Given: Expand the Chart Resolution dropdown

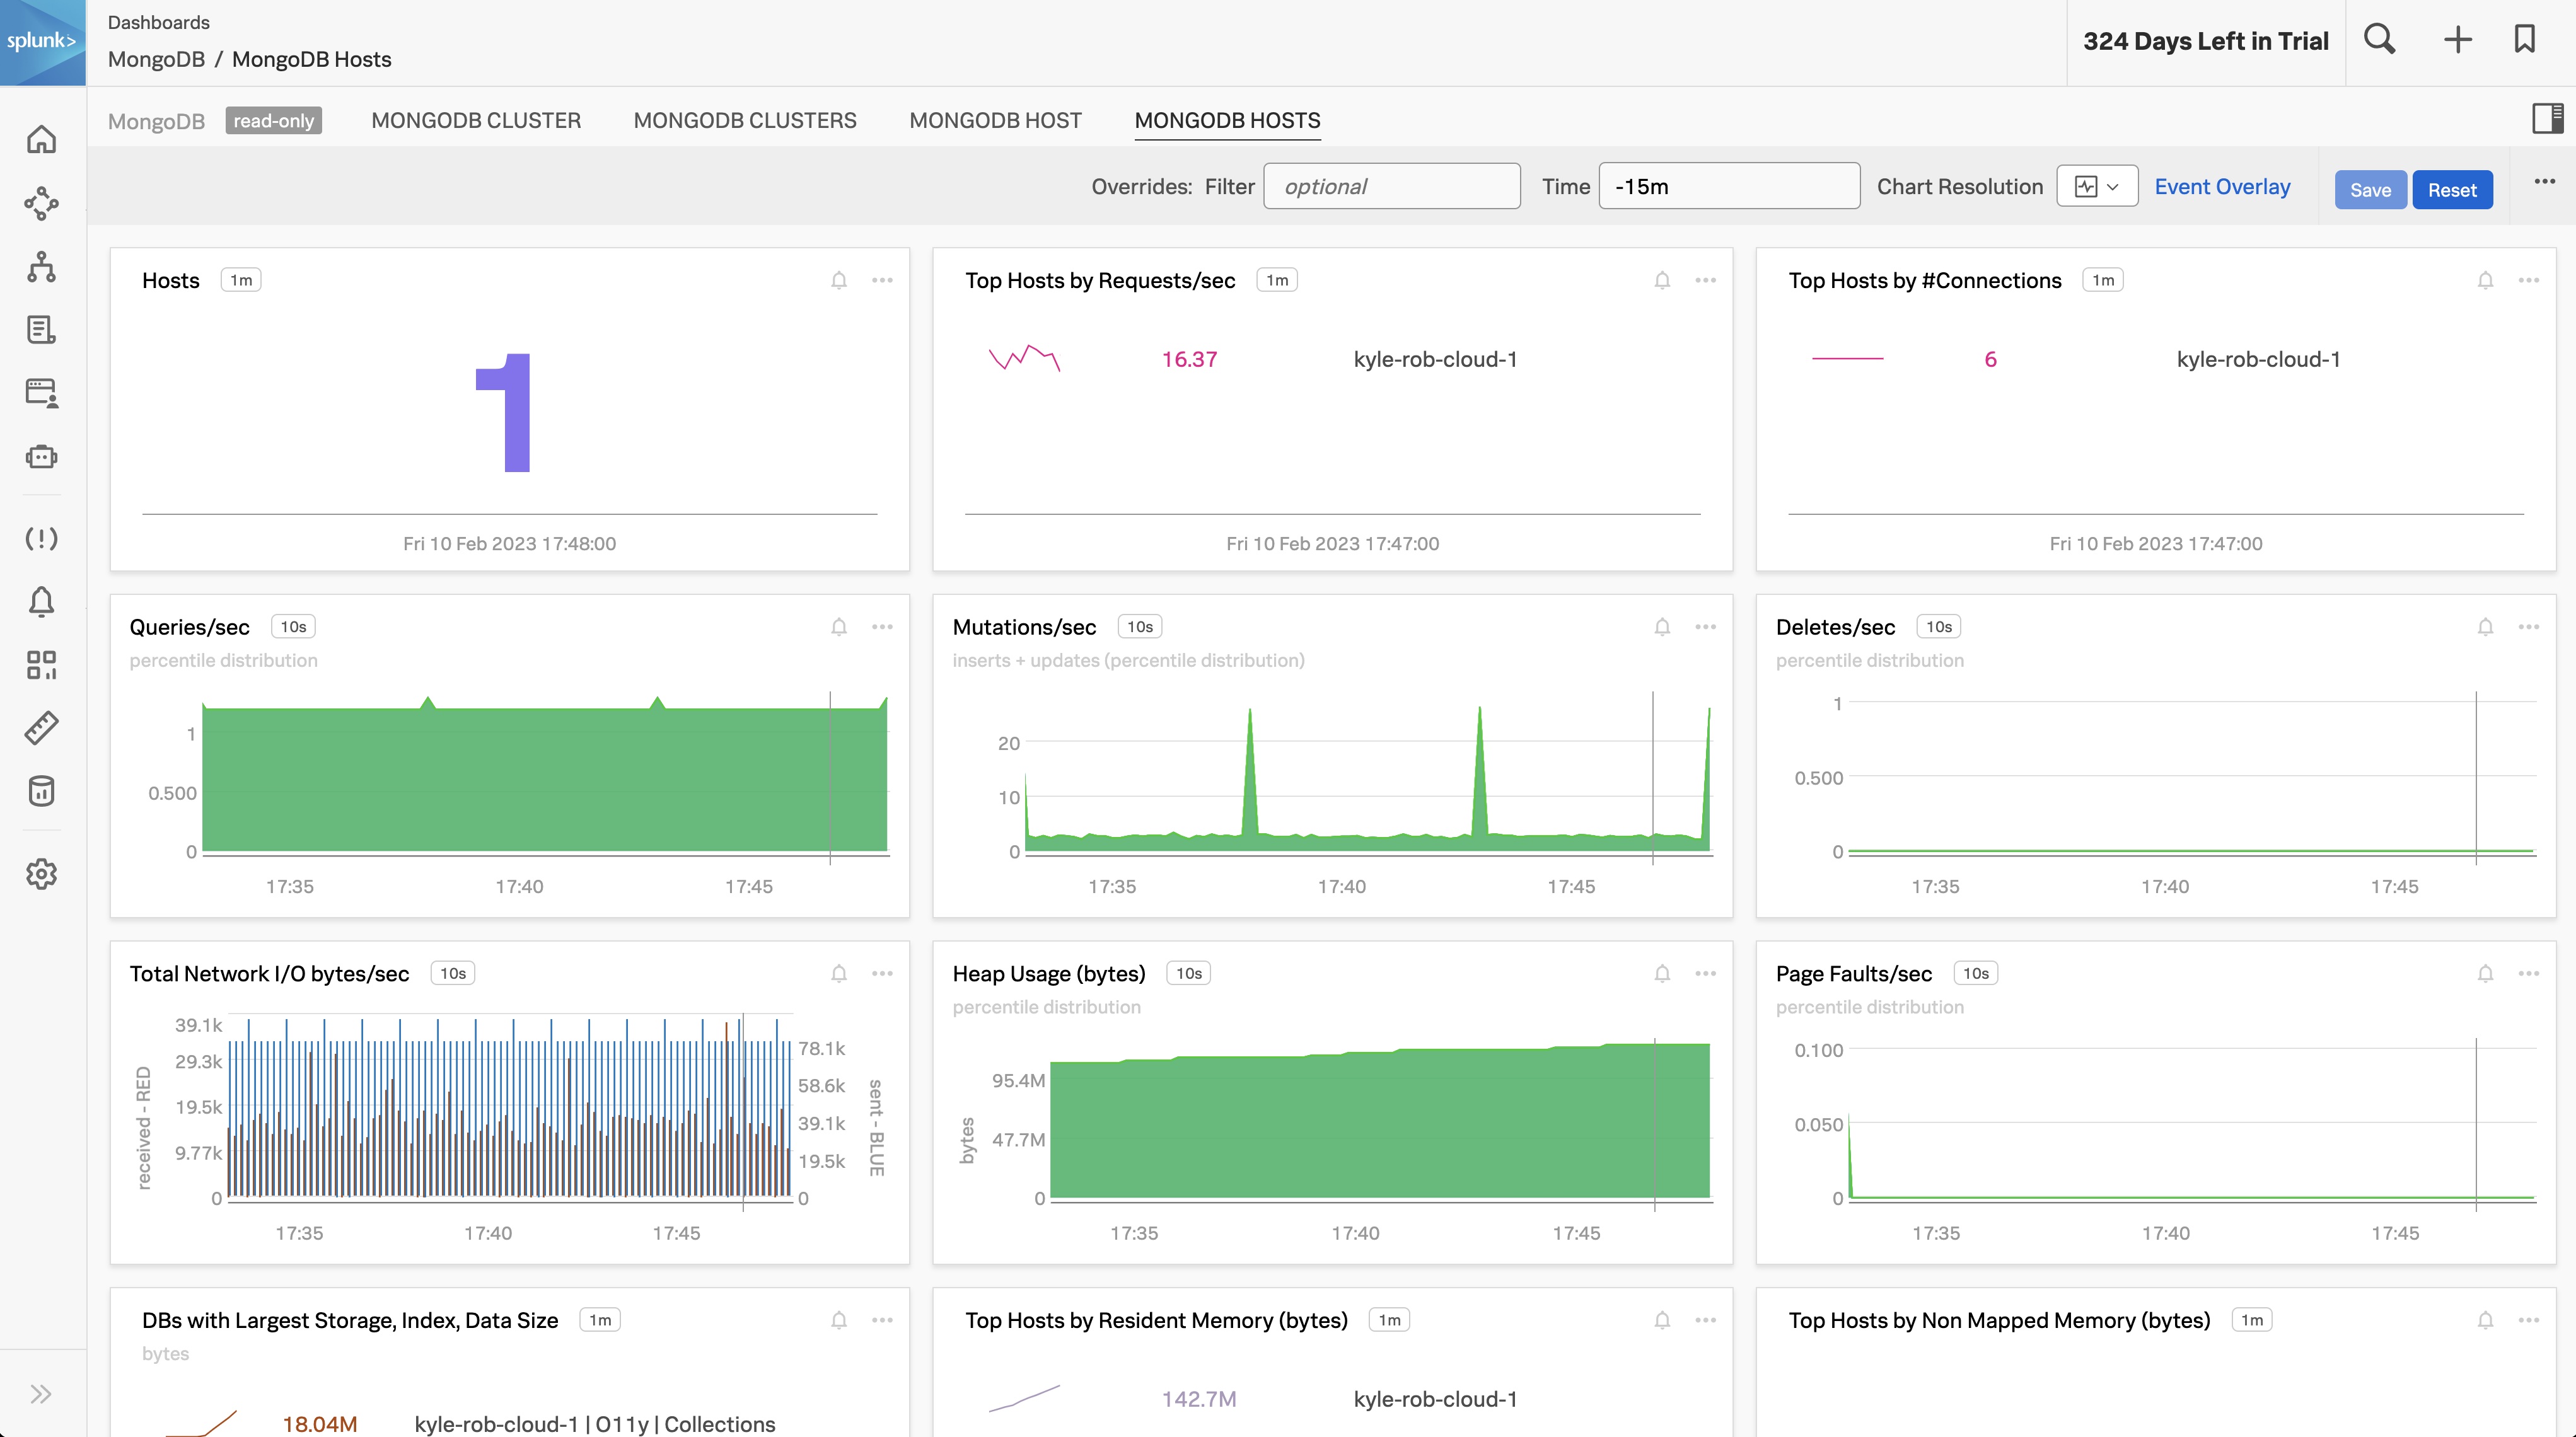Looking at the screenshot, I should [x=2097, y=186].
